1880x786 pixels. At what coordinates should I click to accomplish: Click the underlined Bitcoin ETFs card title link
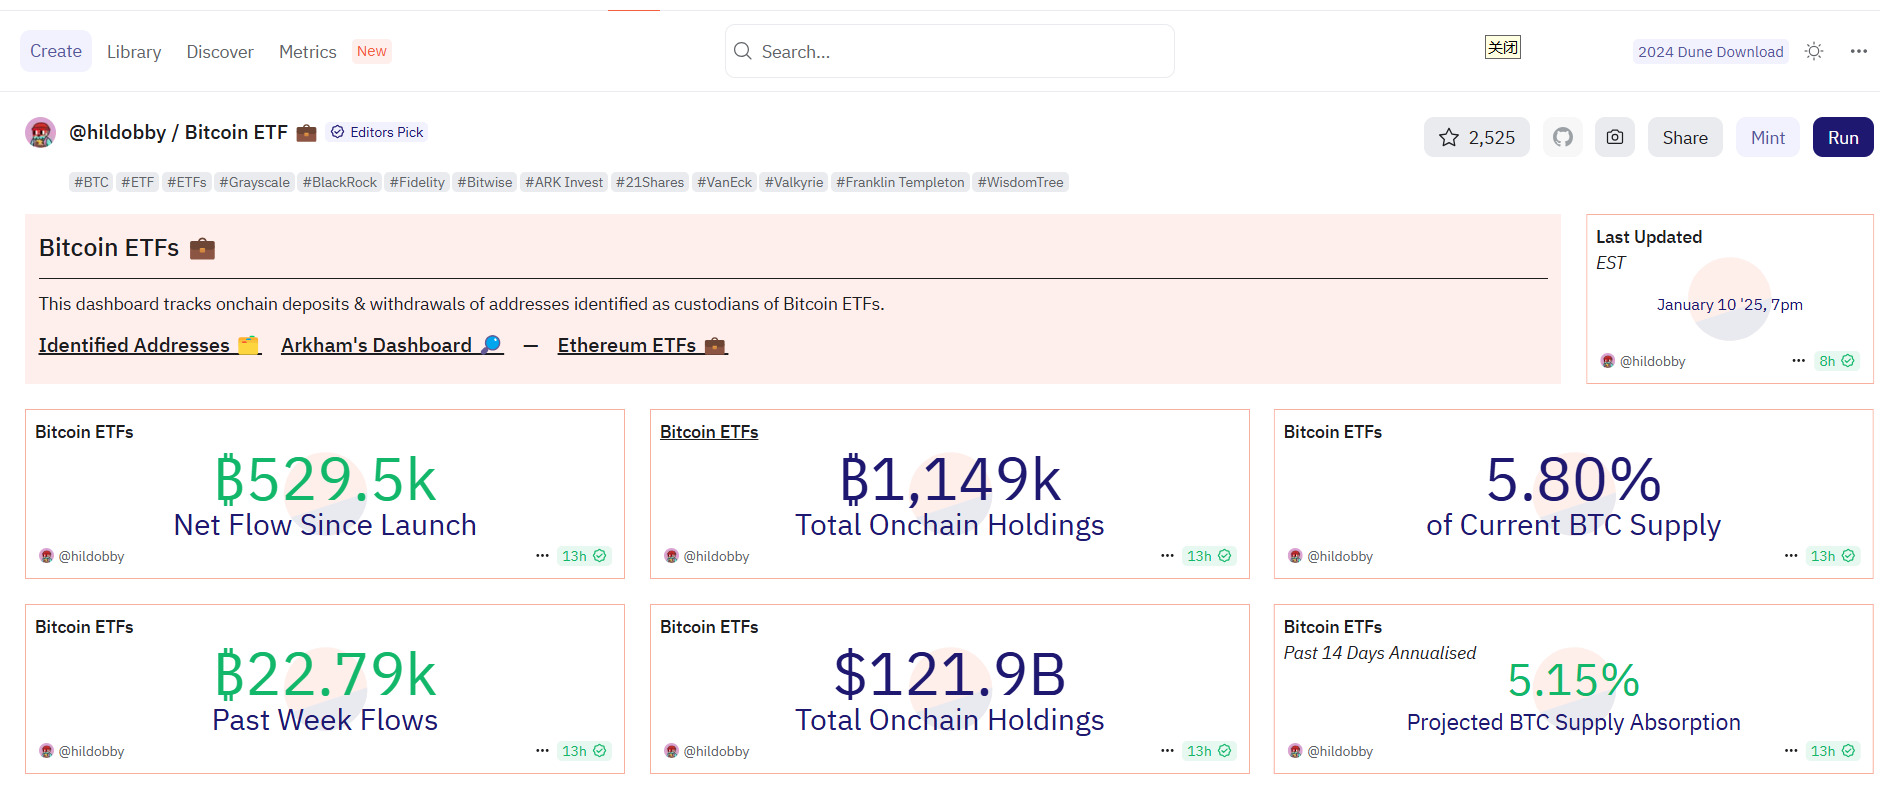coord(709,432)
